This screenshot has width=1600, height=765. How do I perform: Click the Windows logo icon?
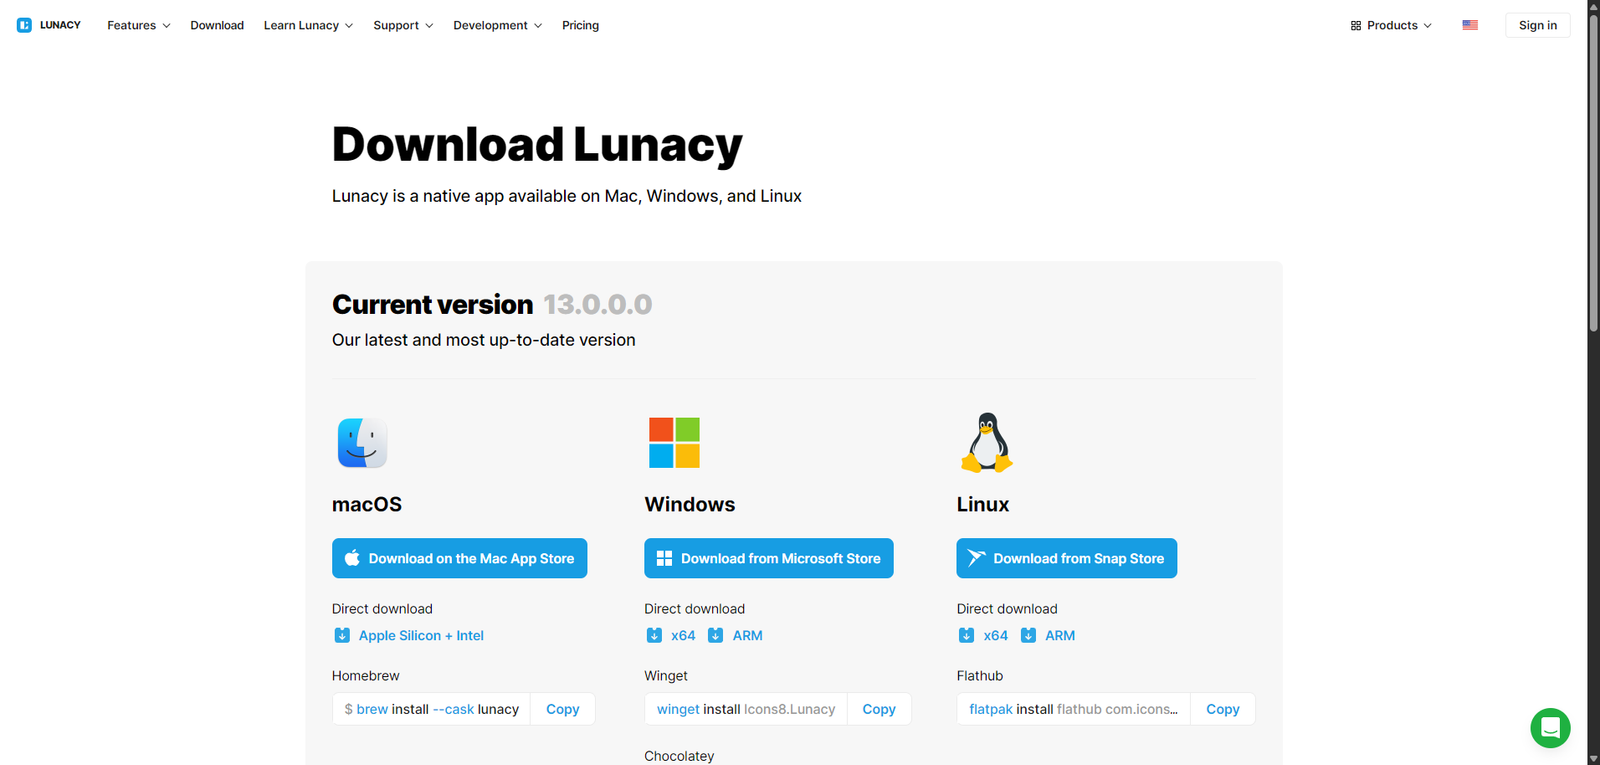pyautogui.click(x=674, y=443)
